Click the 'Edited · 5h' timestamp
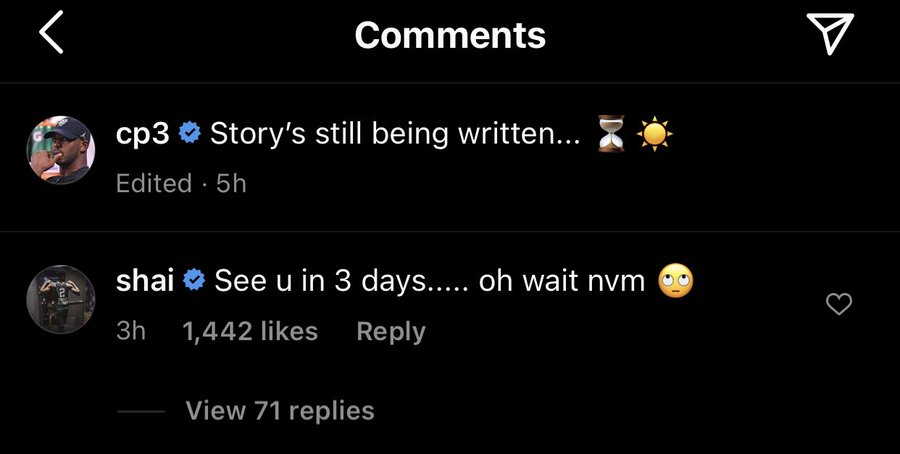Screen dimensions: 900x454 [181, 183]
